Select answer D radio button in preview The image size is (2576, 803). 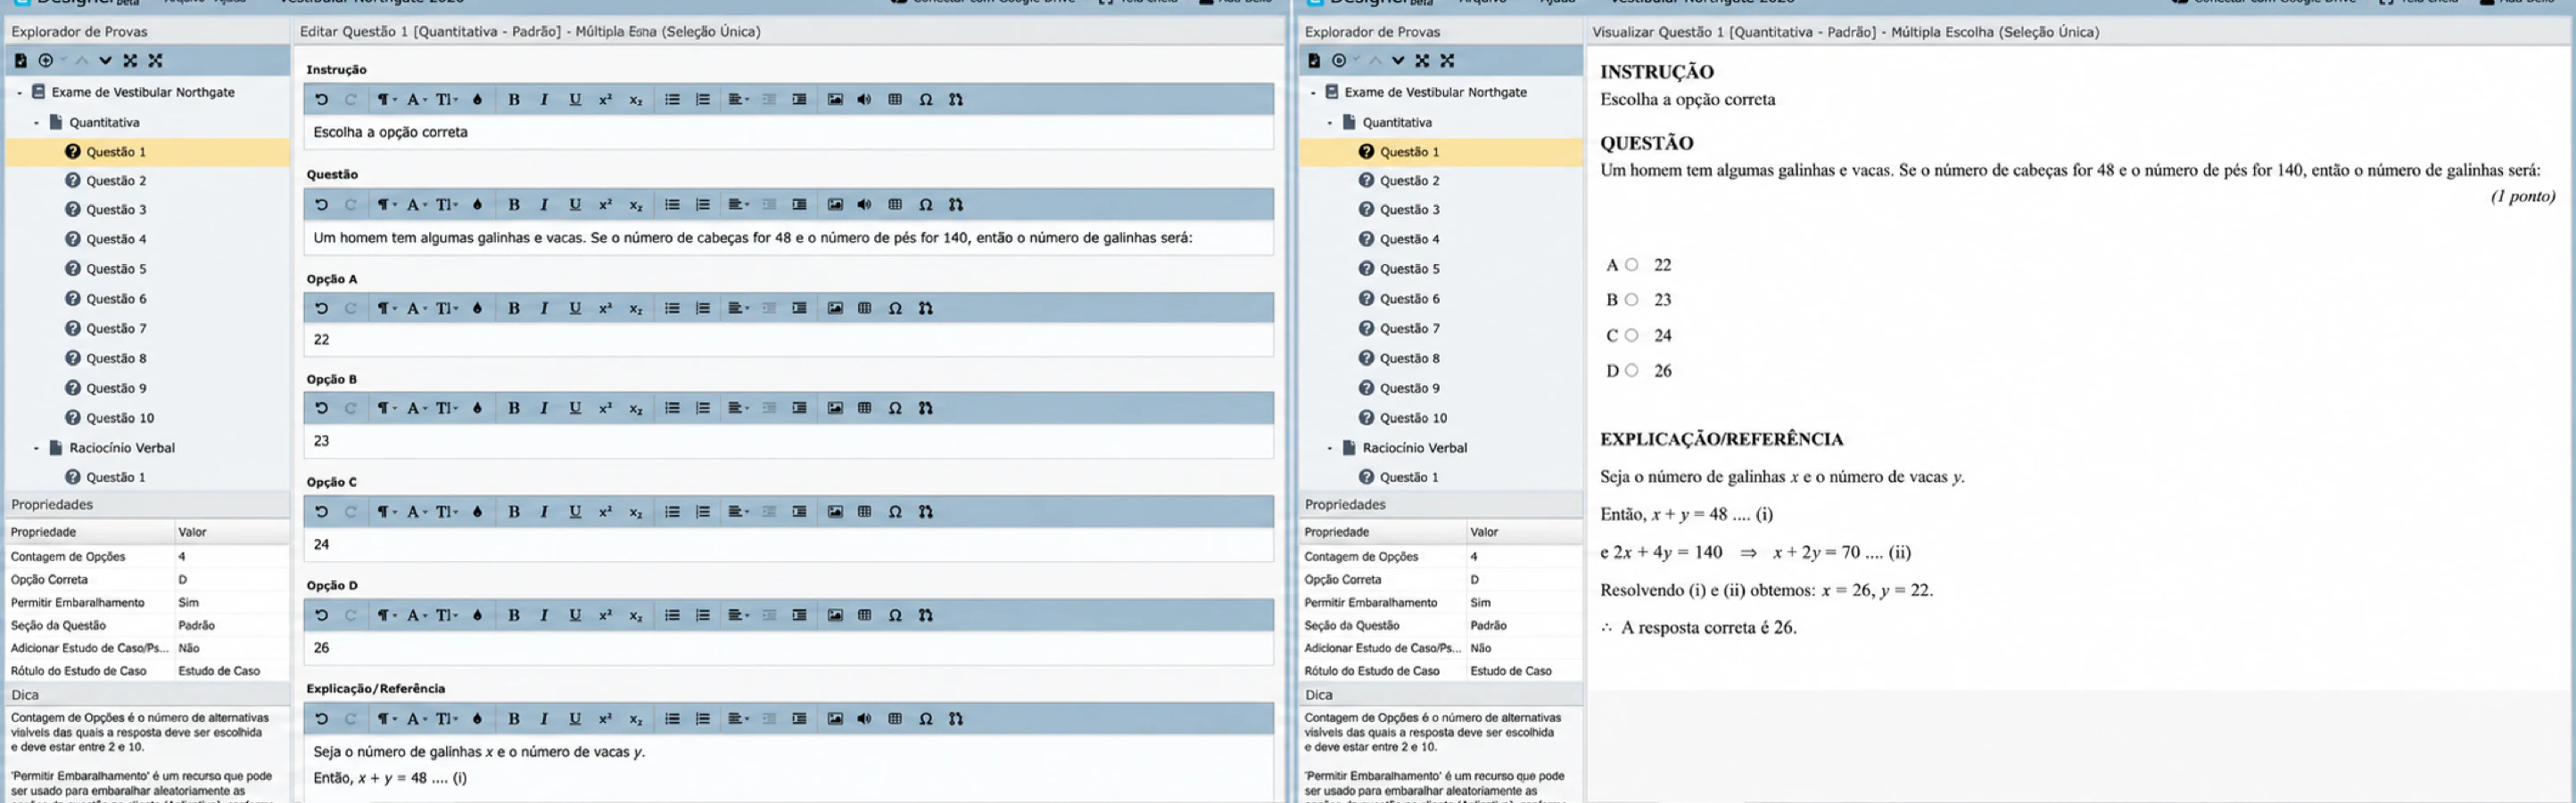click(1631, 370)
